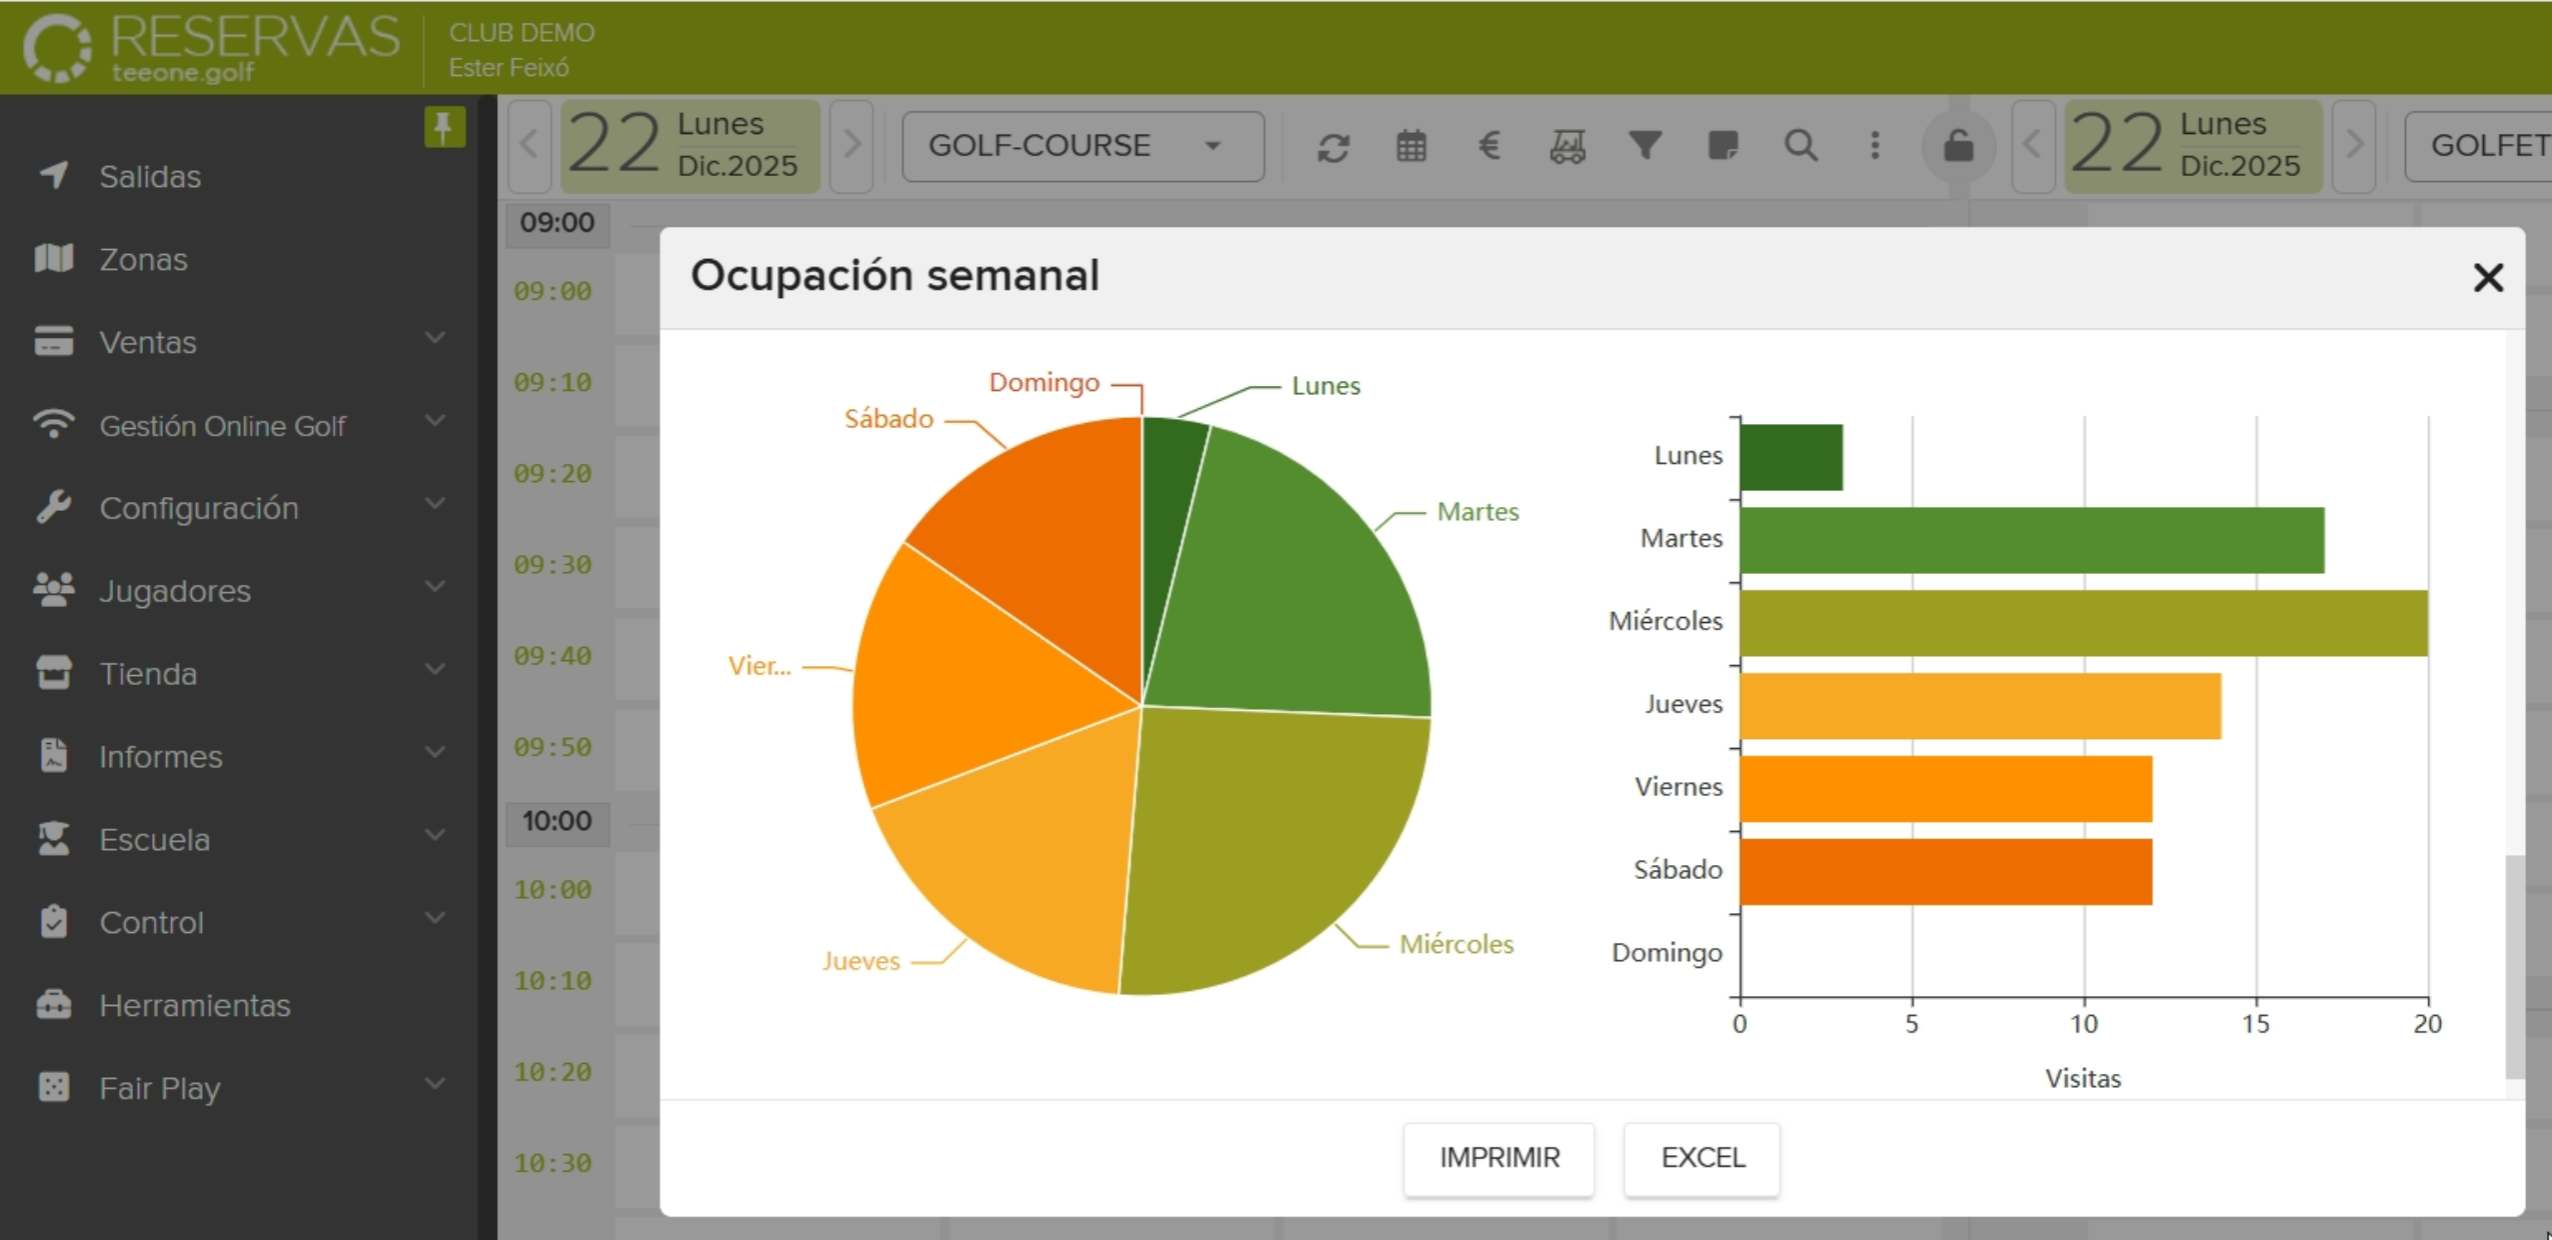This screenshot has width=2552, height=1240.
Task: Click the notes icon in the toolbar
Action: pos(1722,146)
